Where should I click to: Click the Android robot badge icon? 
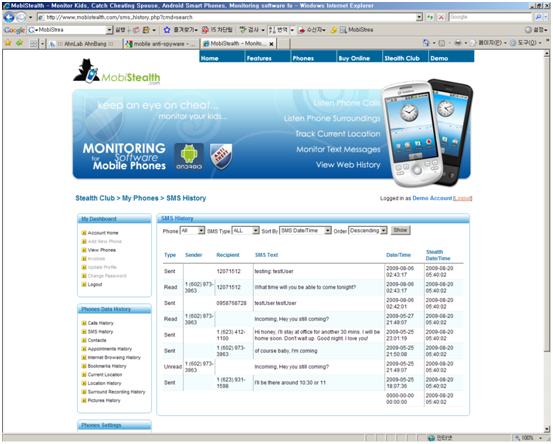[x=189, y=157]
